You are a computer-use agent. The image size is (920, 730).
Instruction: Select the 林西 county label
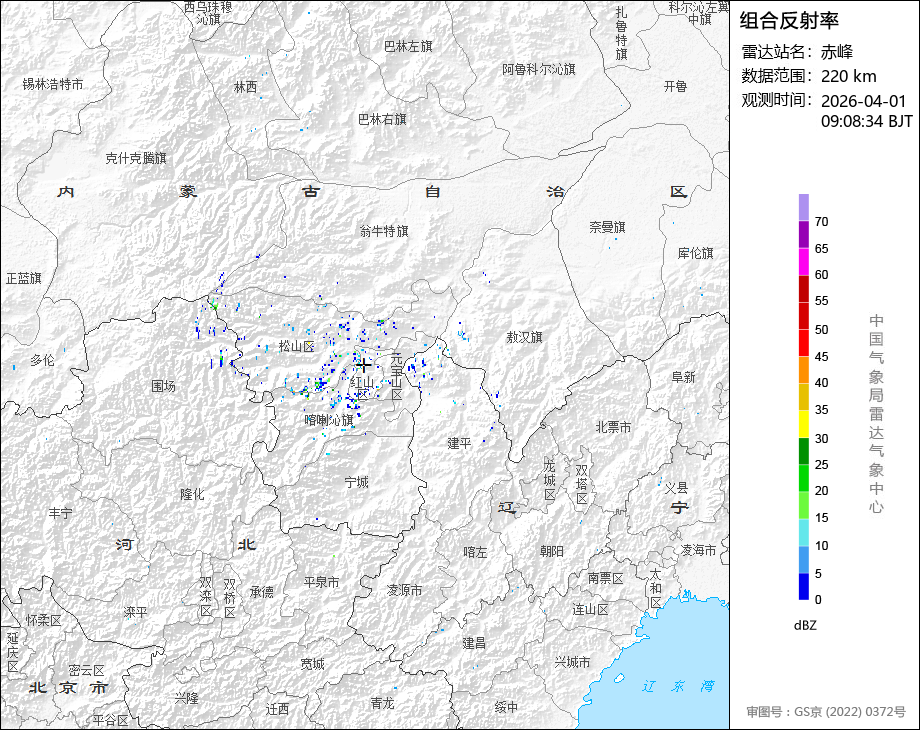pos(245,87)
